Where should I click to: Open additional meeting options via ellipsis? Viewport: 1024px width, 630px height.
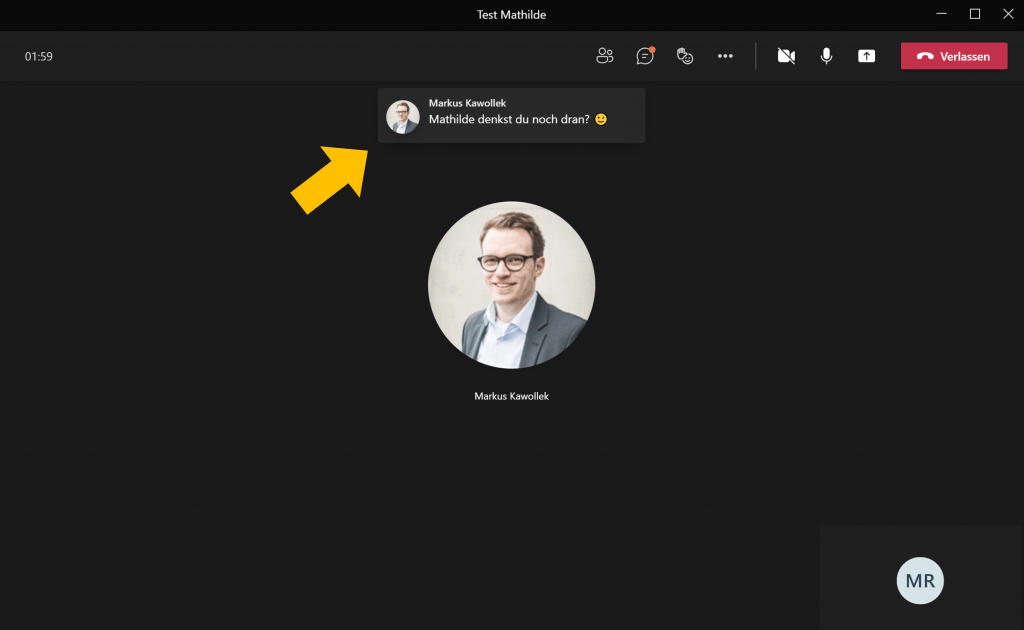tap(726, 56)
